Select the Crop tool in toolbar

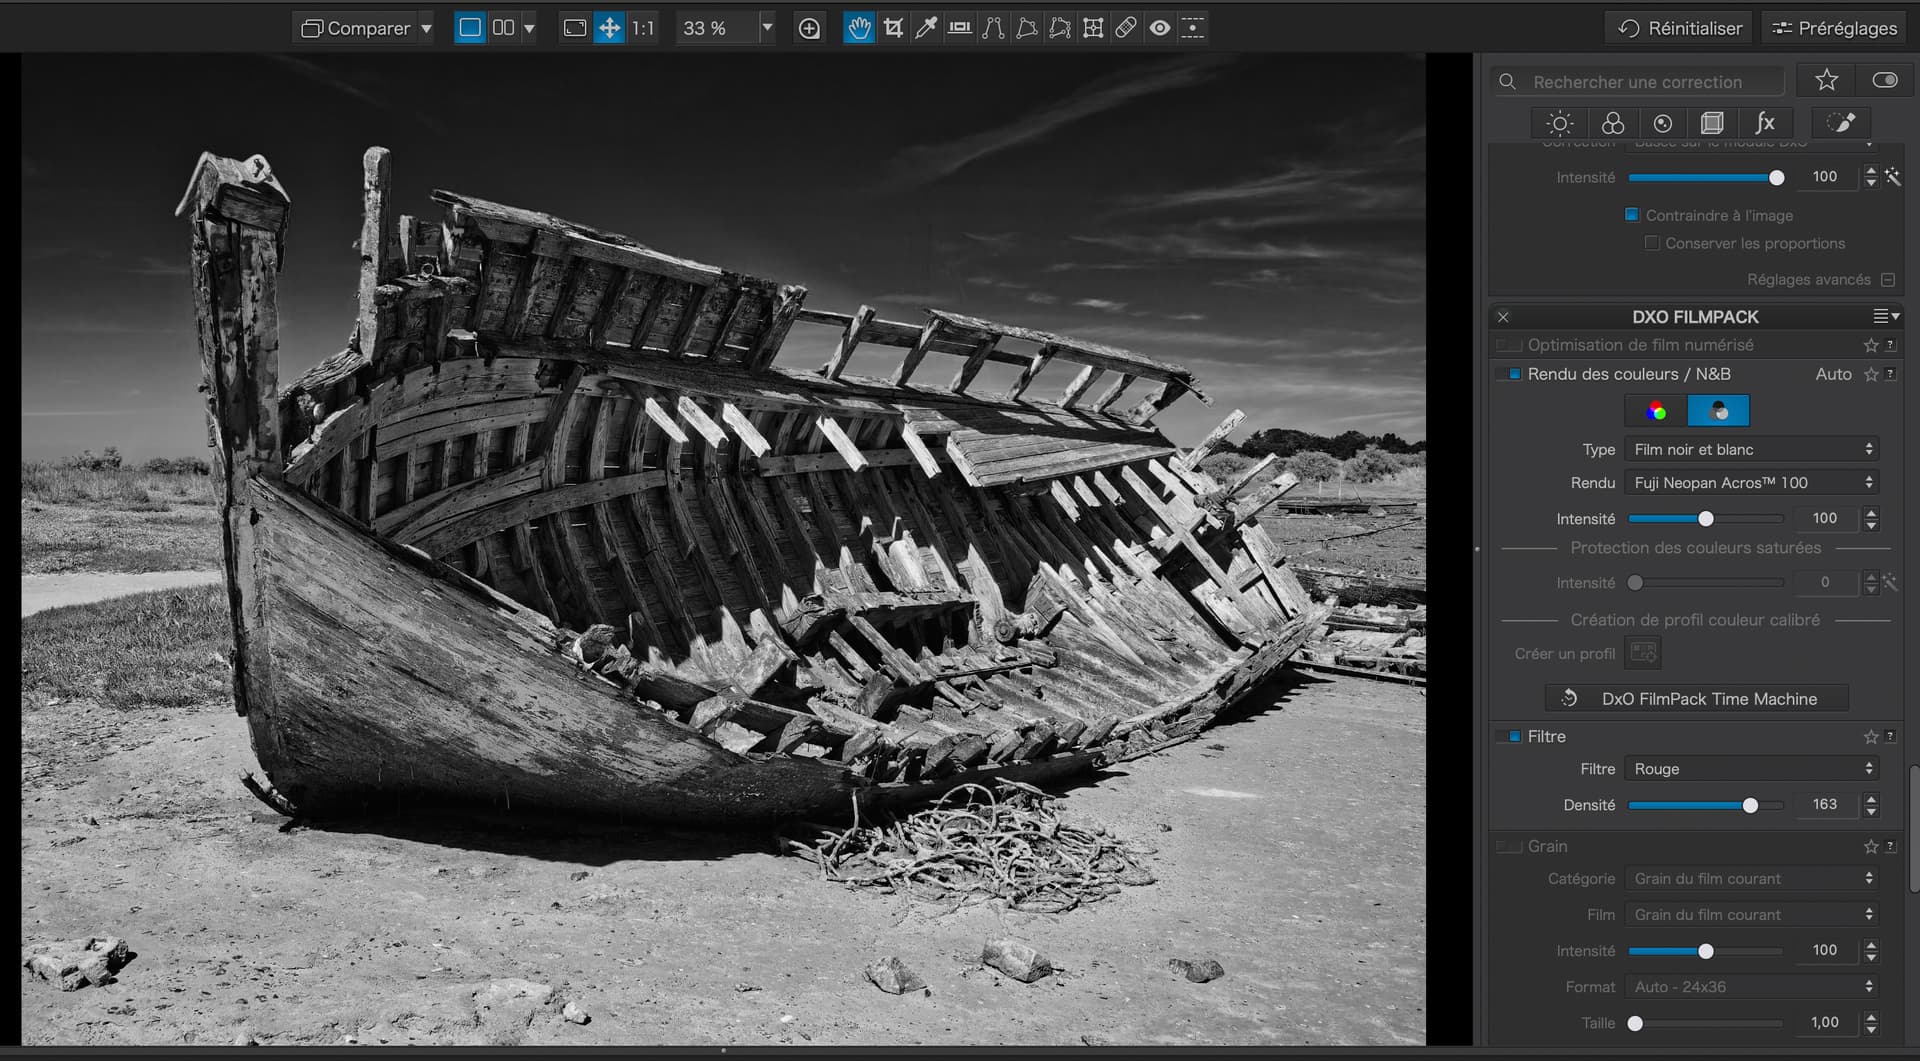[x=893, y=28]
